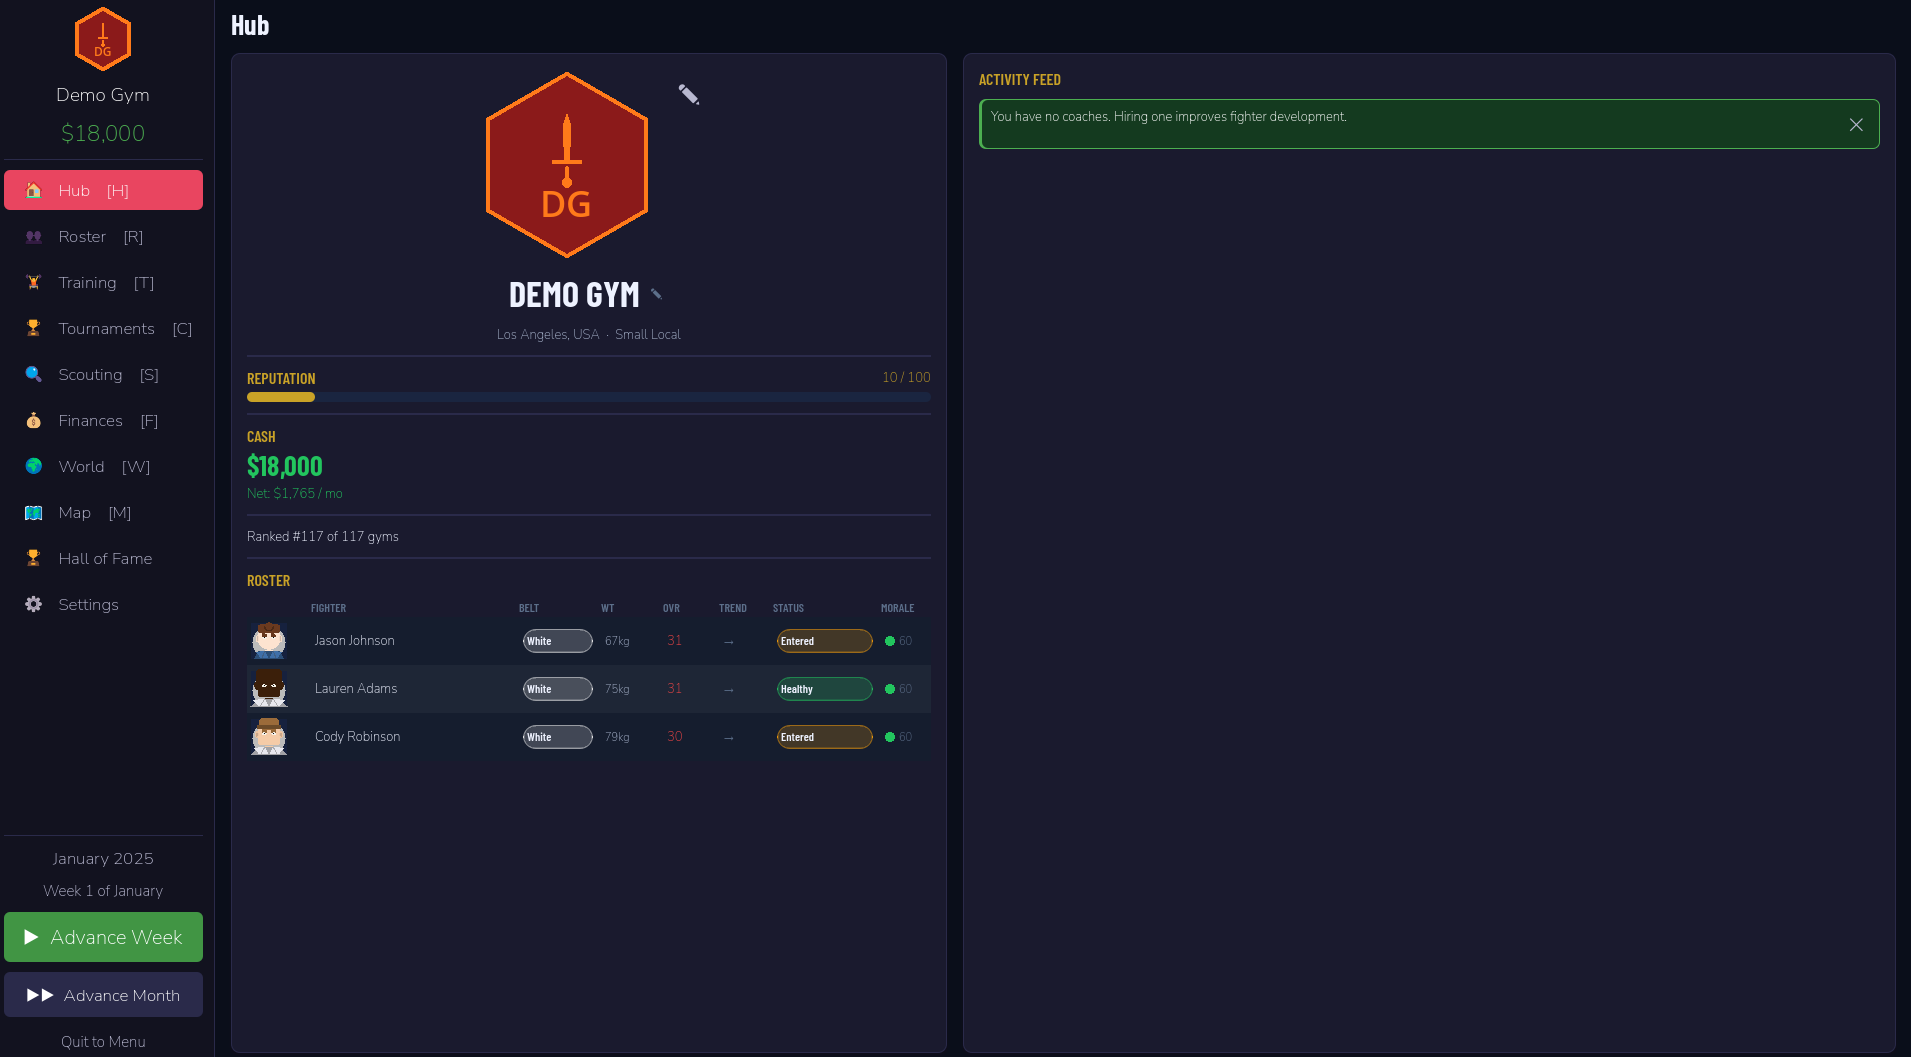
Task: Edit gym name via small pencil icon
Action: click(x=656, y=294)
